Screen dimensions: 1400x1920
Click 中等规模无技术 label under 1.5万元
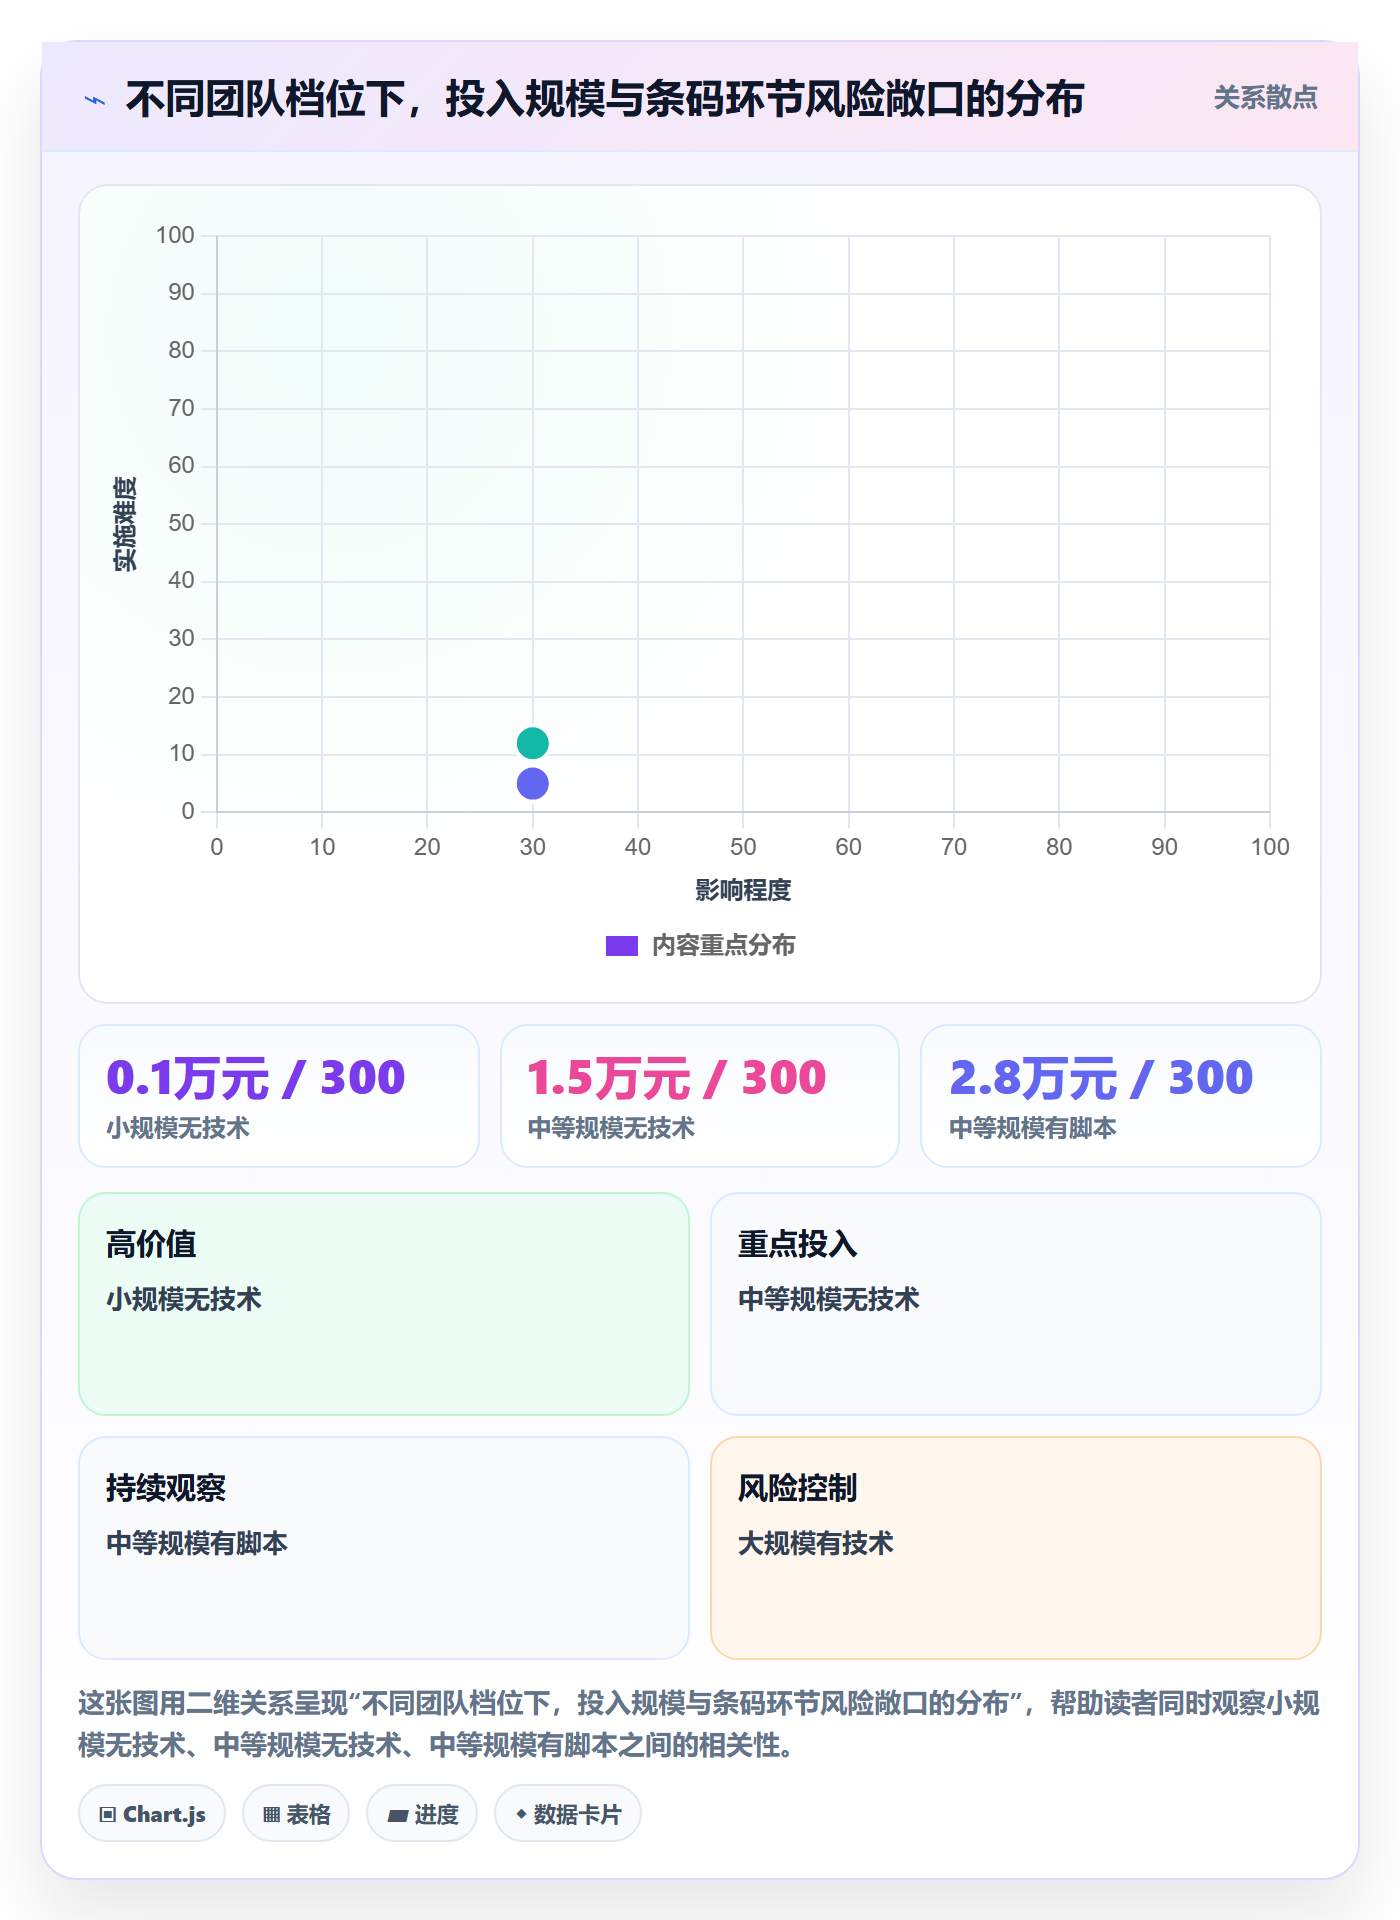coord(611,1128)
